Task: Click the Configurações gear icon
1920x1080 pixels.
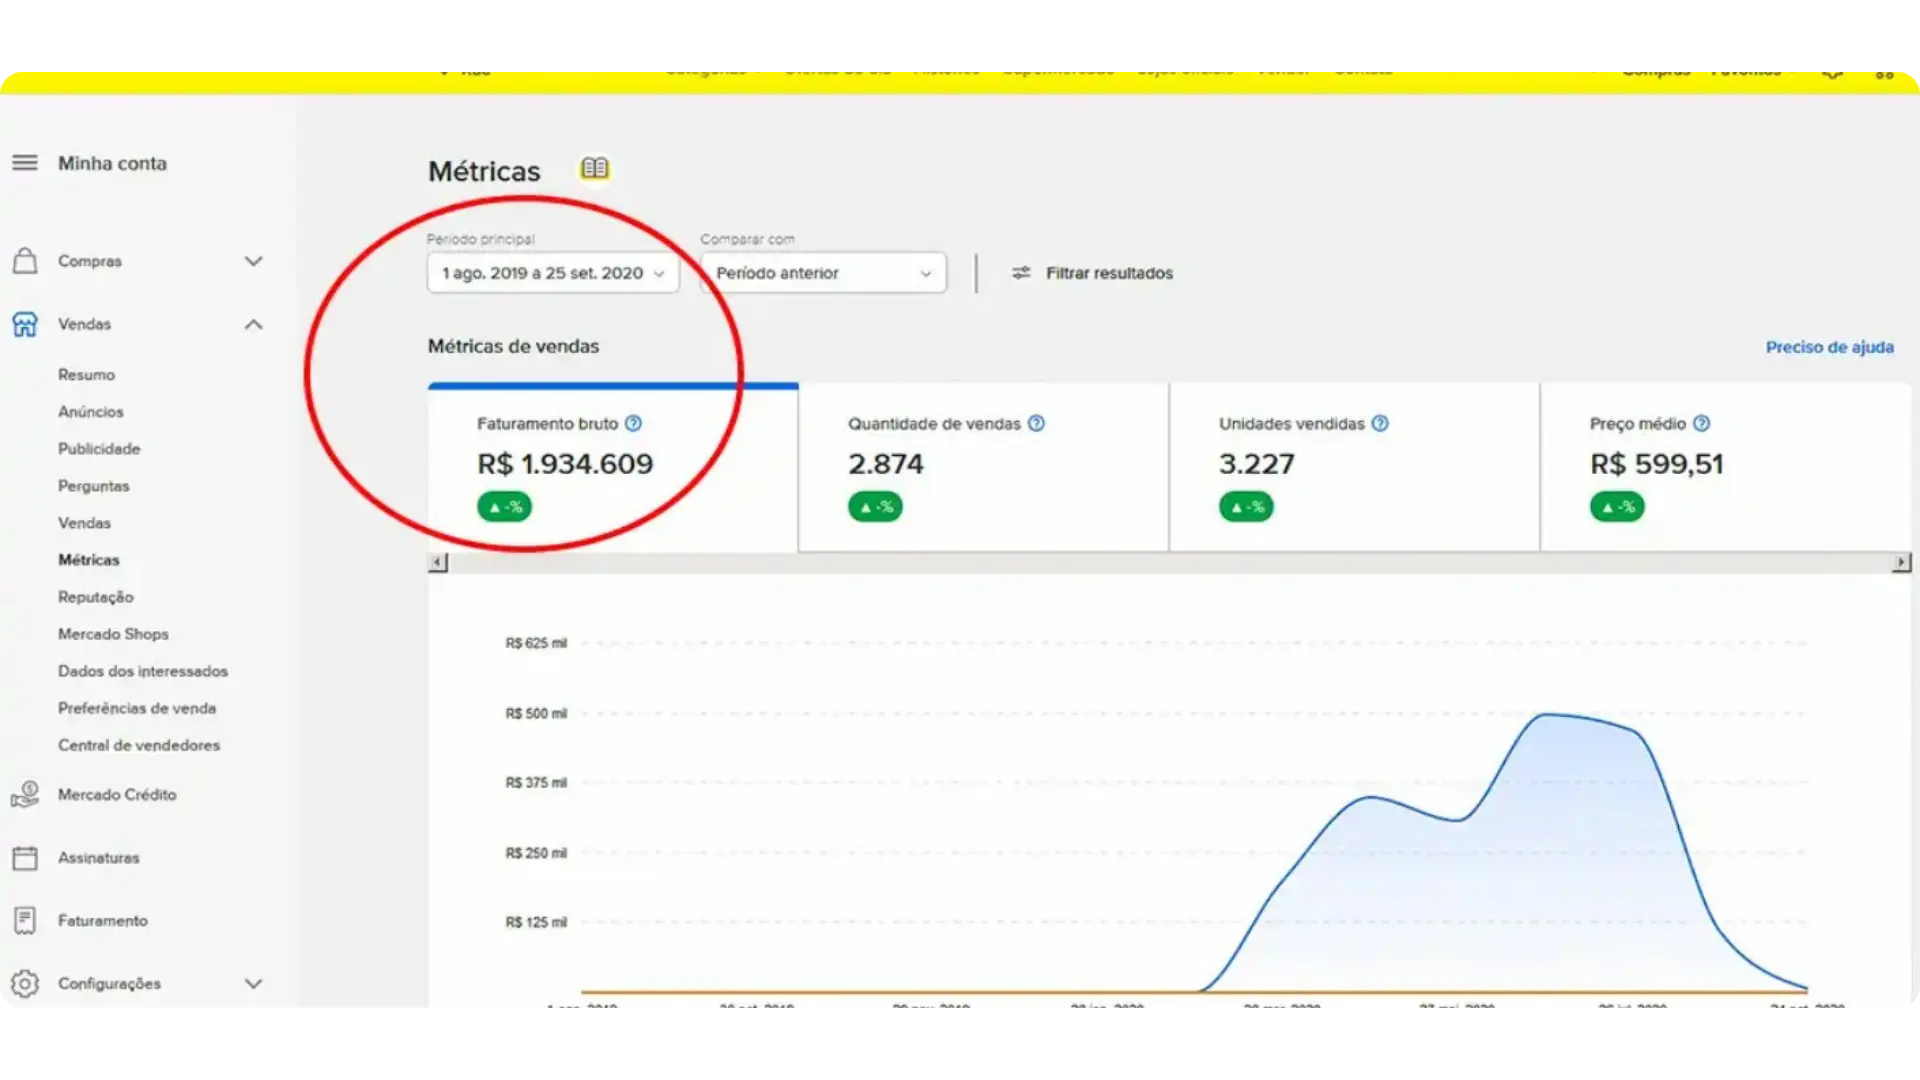Action: 25,983
